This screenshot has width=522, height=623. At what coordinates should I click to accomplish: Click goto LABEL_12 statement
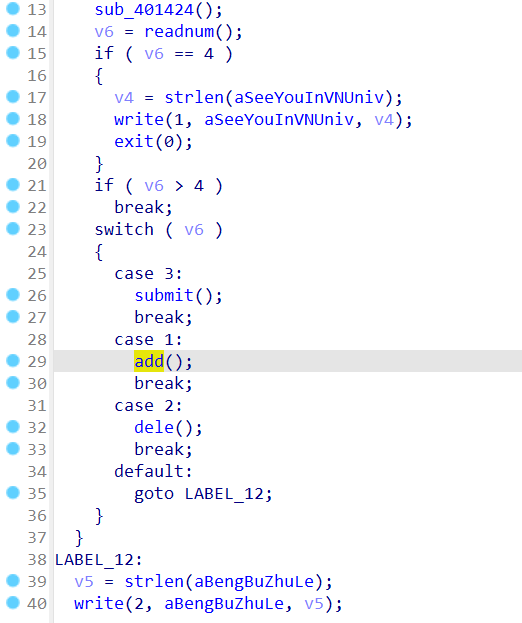(203, 494)
